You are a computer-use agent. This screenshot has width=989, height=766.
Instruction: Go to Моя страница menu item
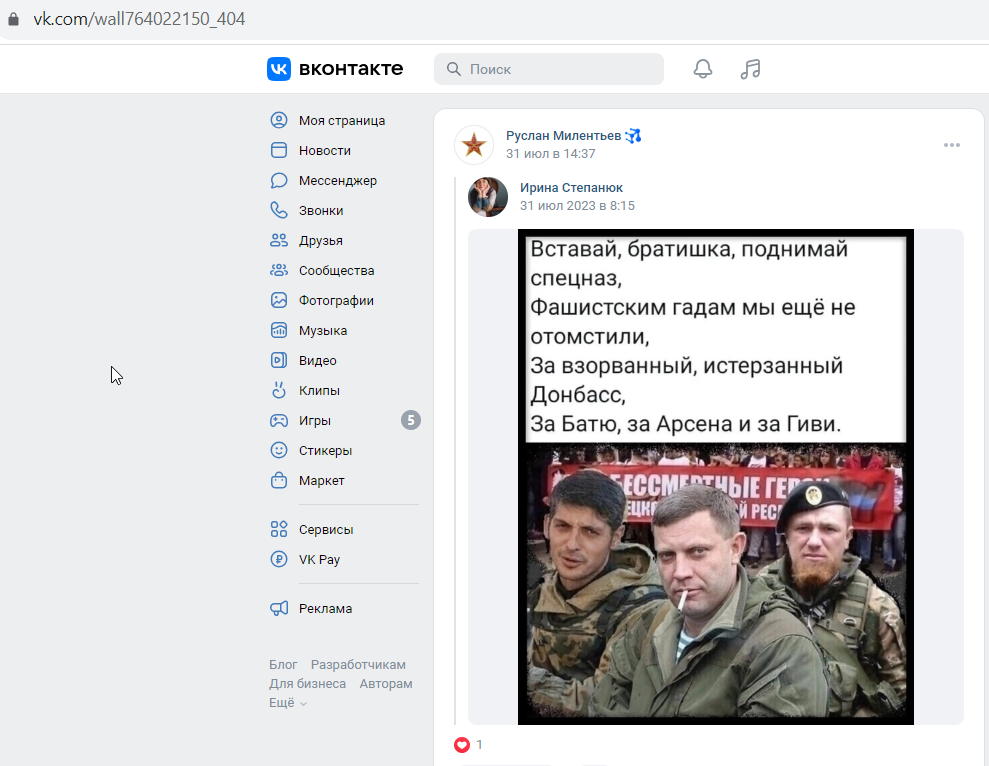click(342, 121)
